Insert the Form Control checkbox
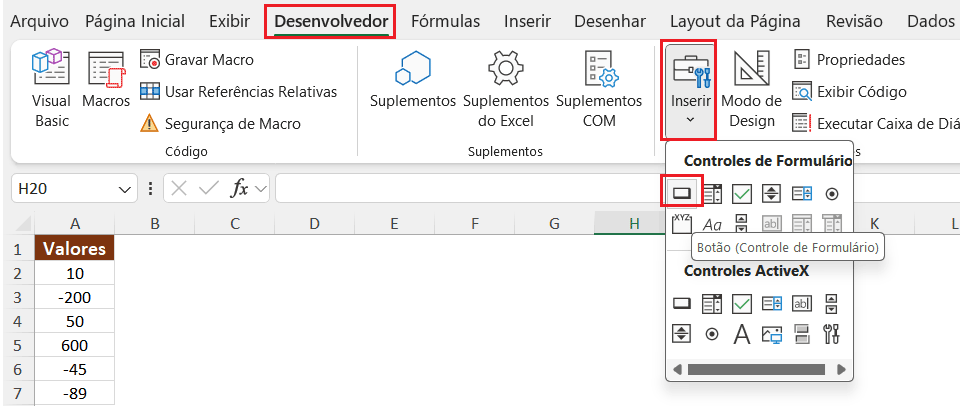 tap(741, 193)
